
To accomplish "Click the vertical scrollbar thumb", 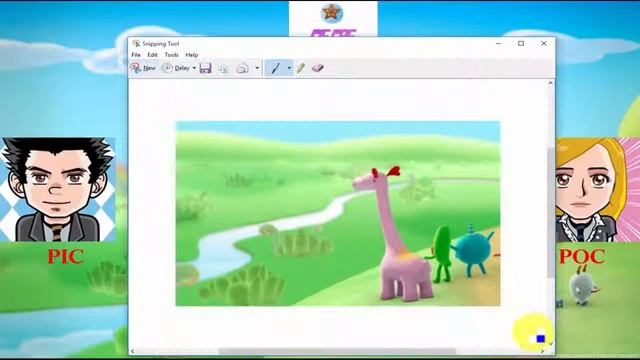I will click(550, 213).
